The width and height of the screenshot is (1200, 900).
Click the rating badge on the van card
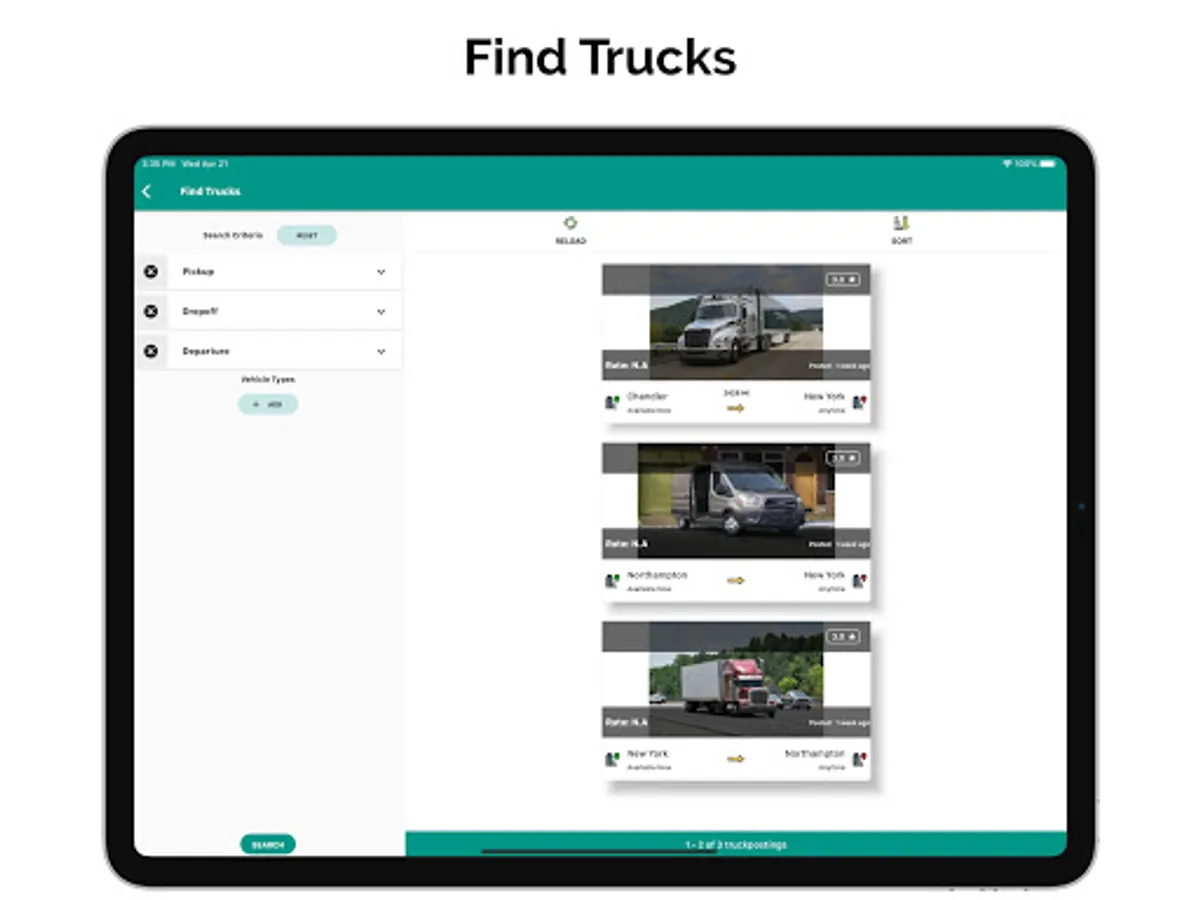pos(843,458)
